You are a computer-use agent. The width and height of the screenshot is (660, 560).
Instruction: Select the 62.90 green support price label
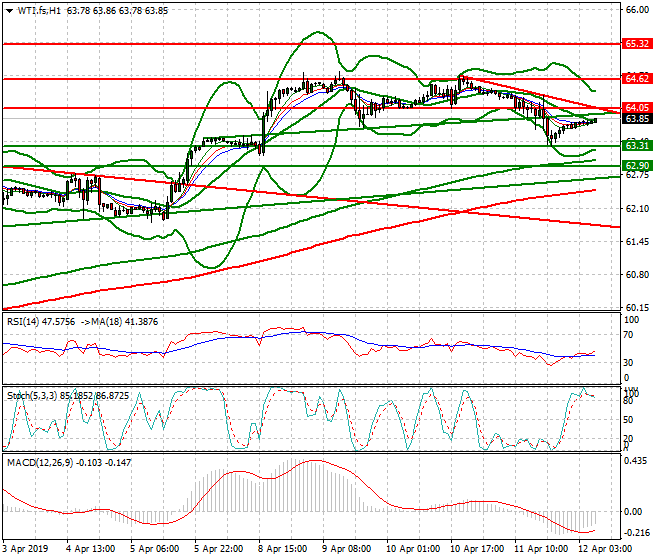click(637, 165)
